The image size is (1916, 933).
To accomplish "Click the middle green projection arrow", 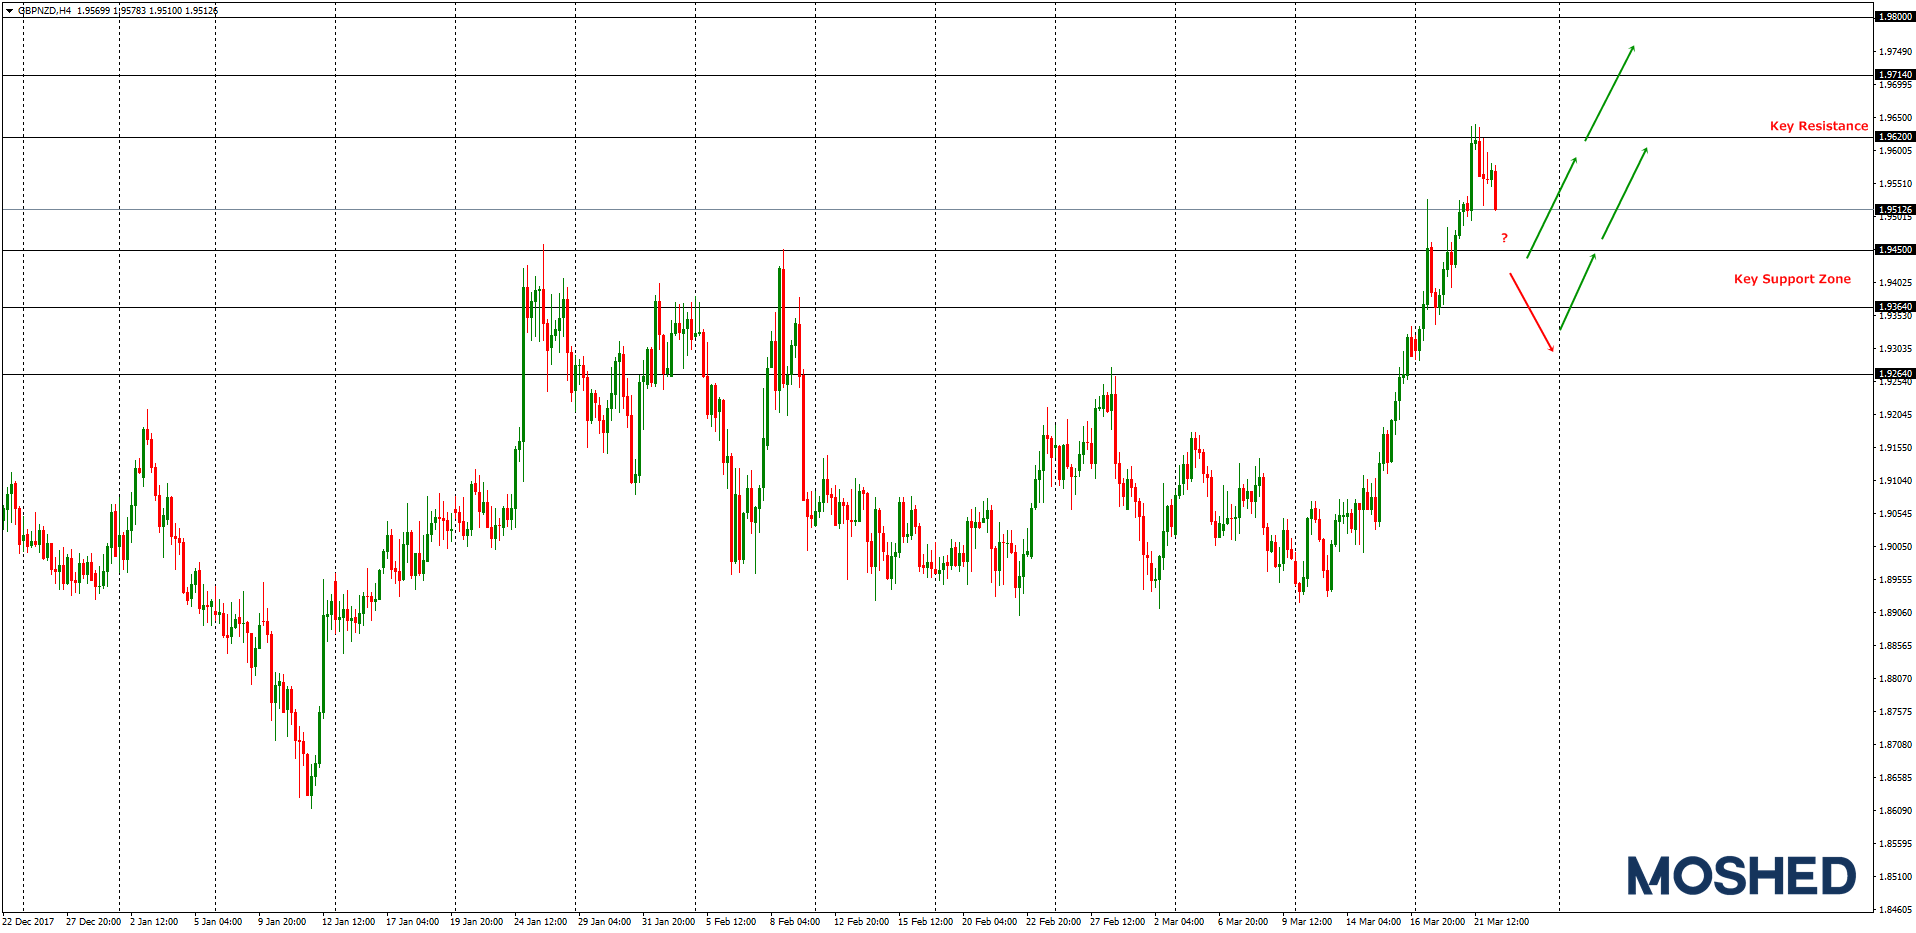I will 1553,205.
